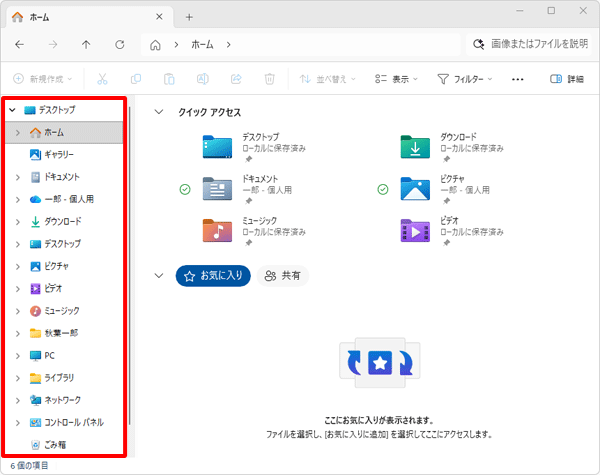Click the search box 画像またはファイルを説明
The width and height of the screenshot is (600, 475).
(529, 44)
